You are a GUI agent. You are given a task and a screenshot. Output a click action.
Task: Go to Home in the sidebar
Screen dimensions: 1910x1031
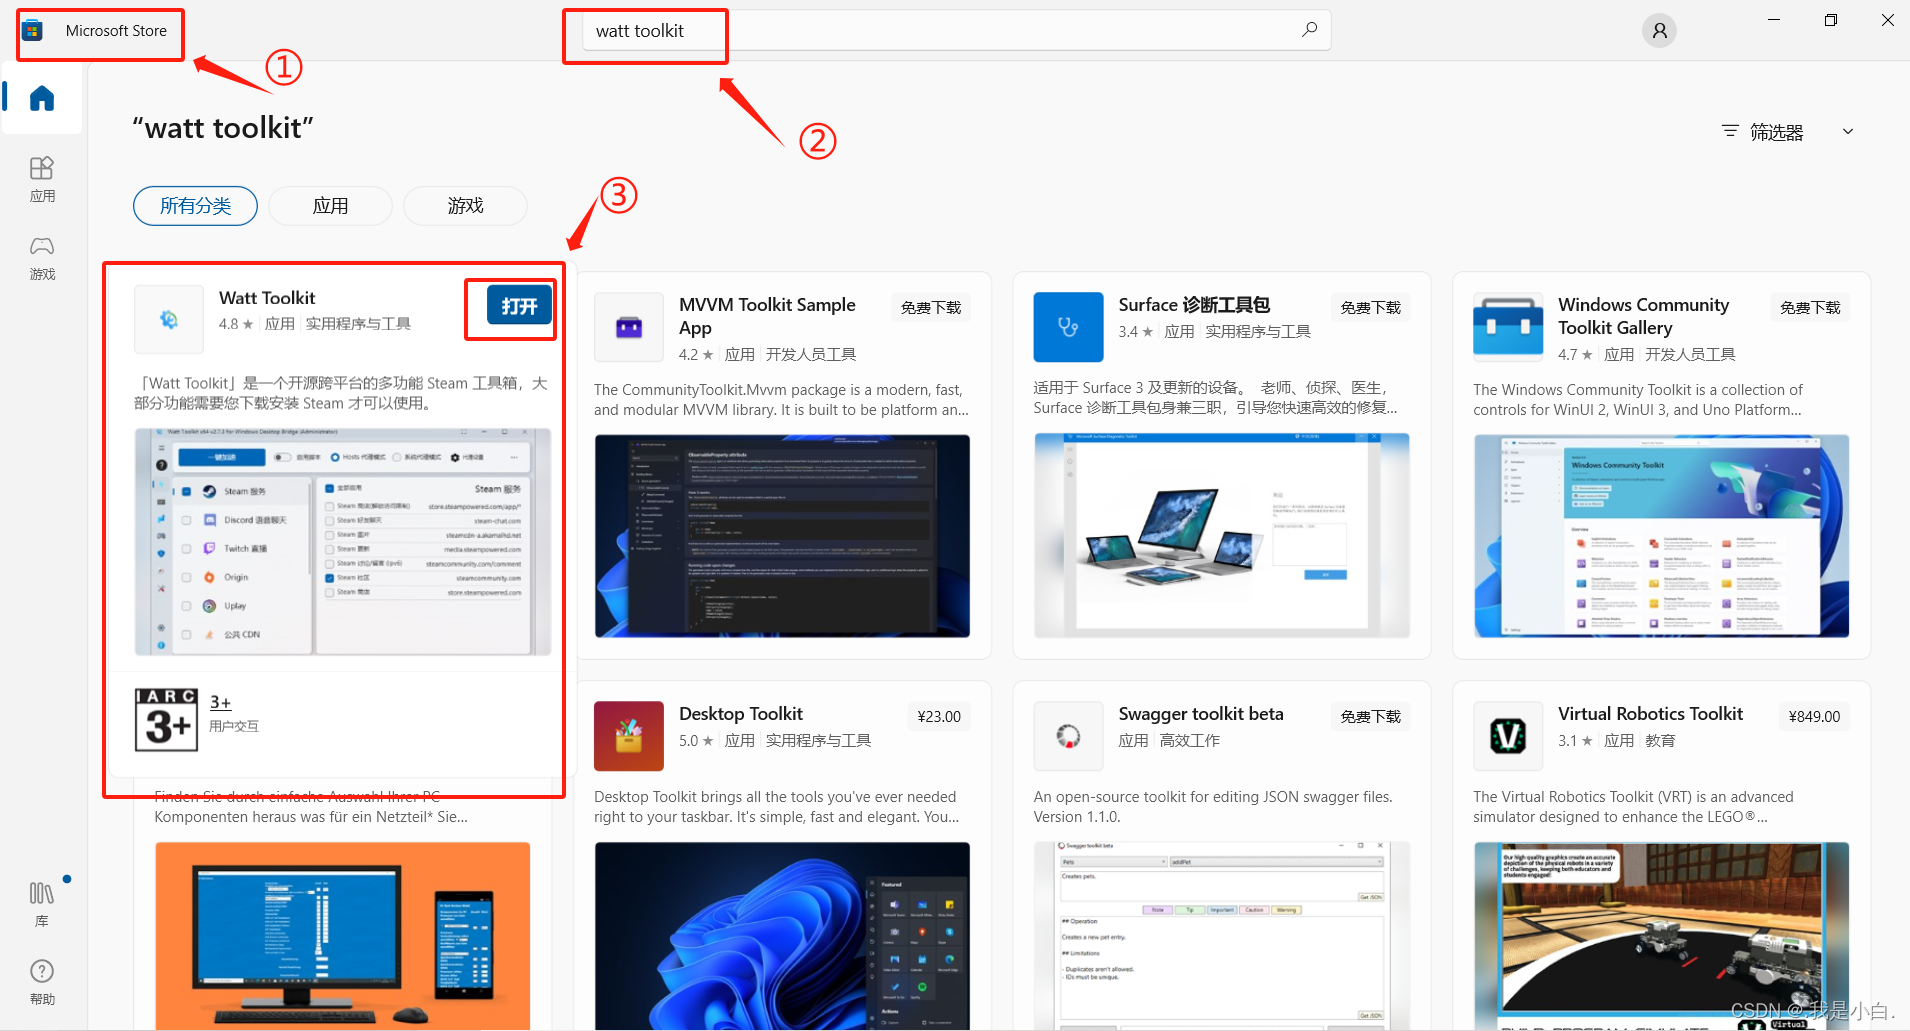(42, 98)
